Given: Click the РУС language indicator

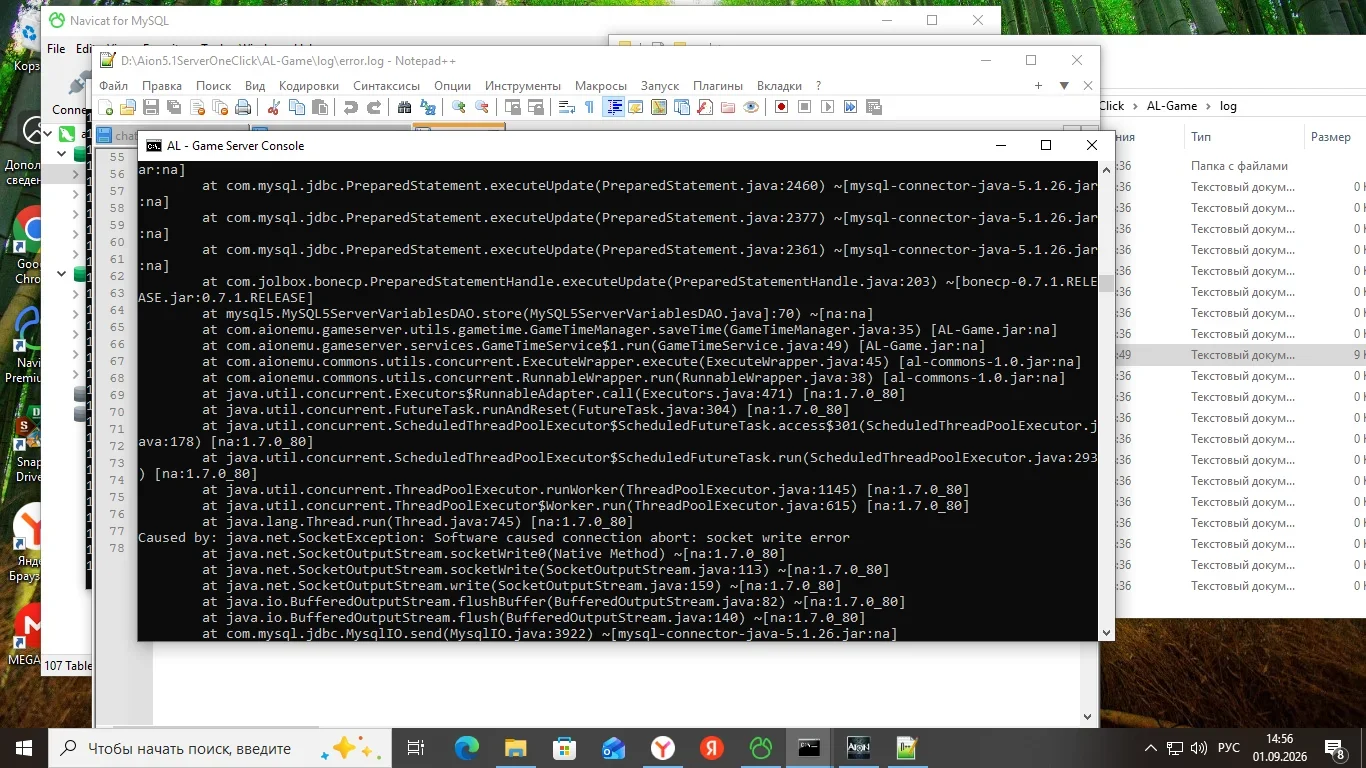Looking at the screenshot, I should tap(1229, 748).
